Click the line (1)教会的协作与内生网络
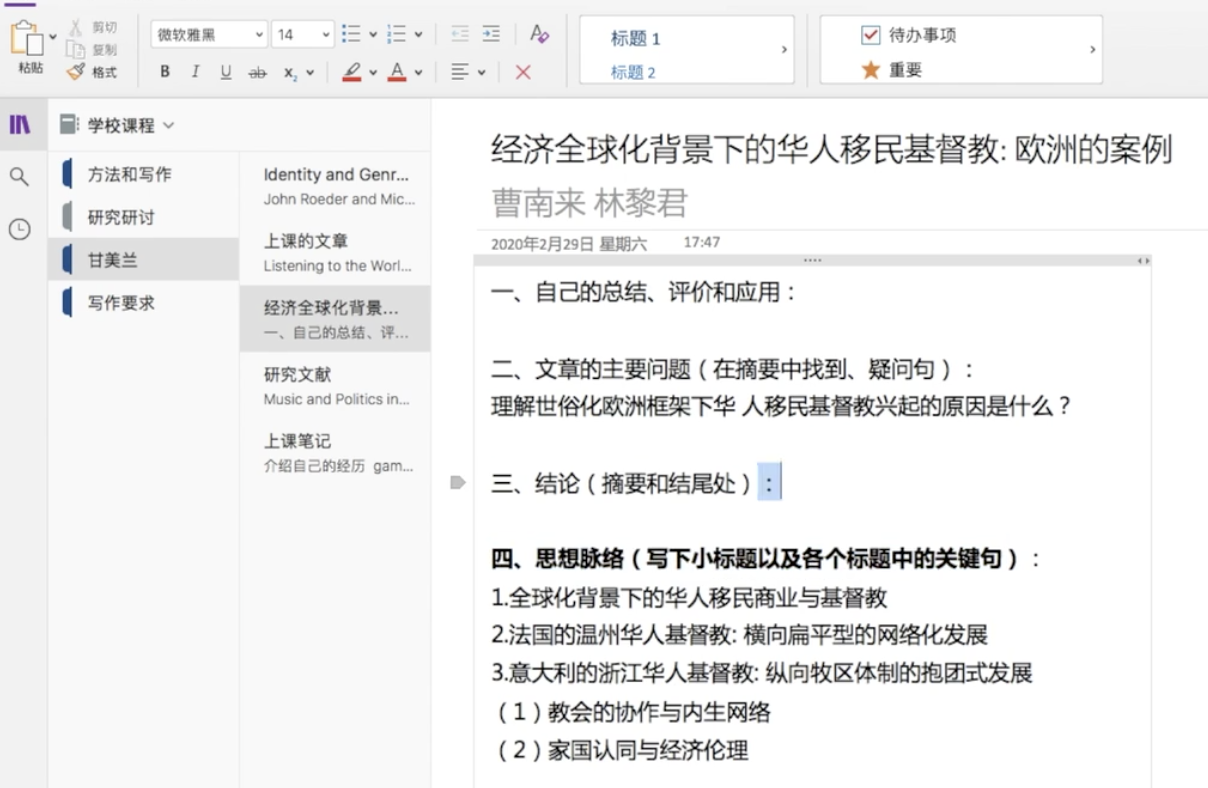This screenshot has width=1208, height=788. (x=634, y=712)
